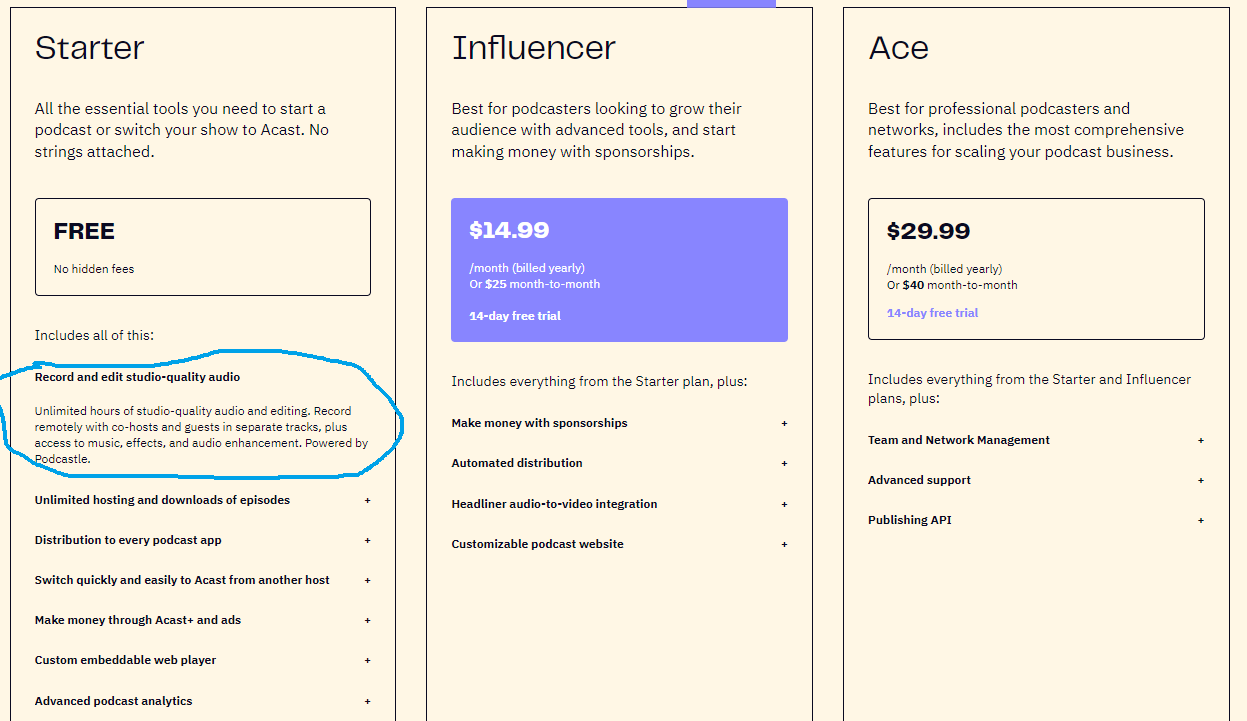Collapse 'Record and edit studio-quality audio' heading

[138, 377]
